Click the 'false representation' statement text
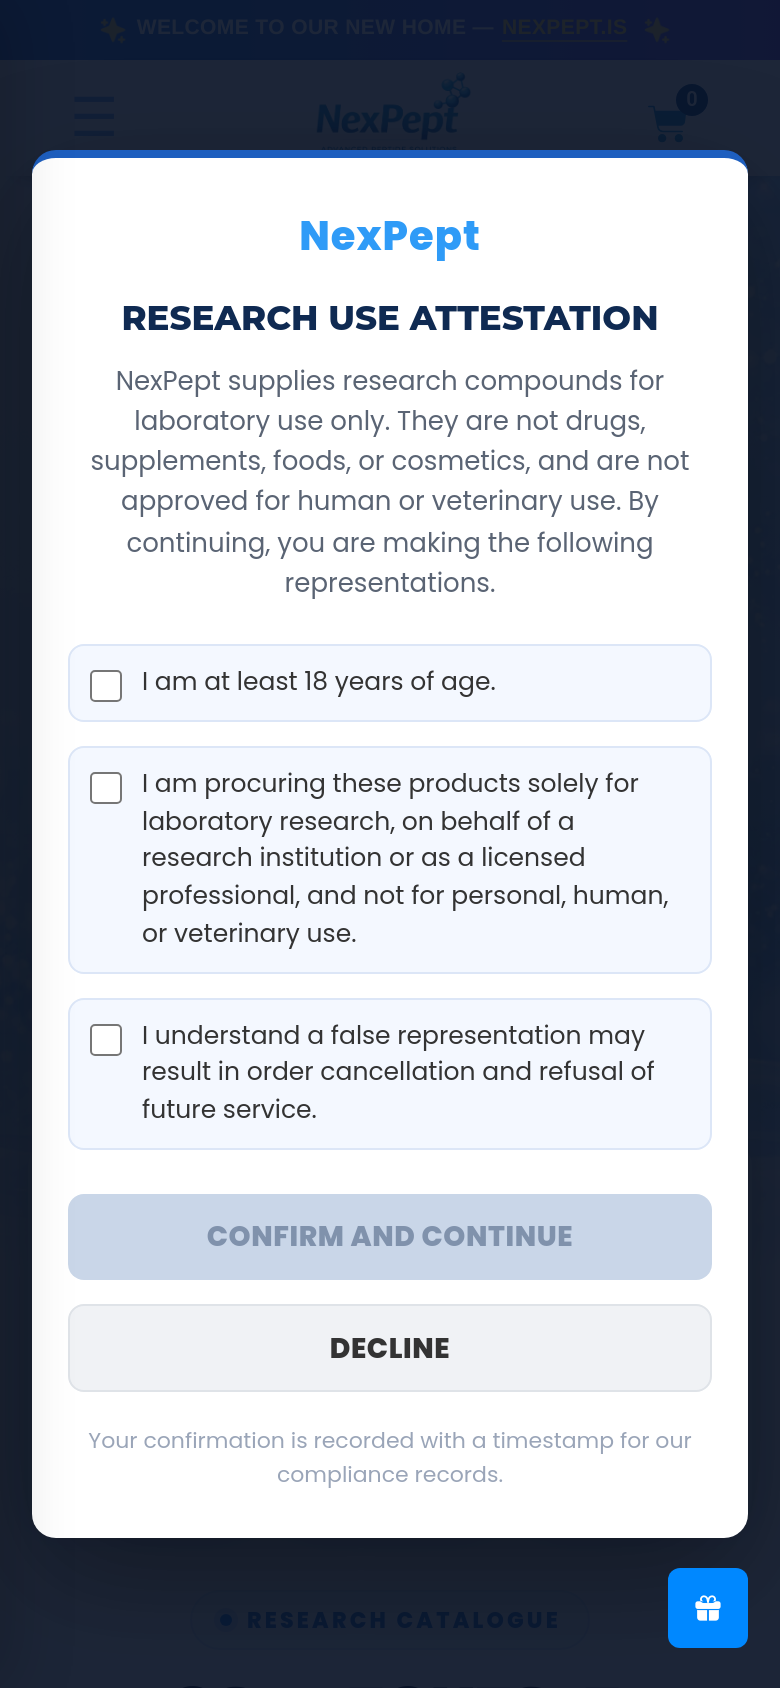Image resolution: width=780 pixels, height=1688 pixels. [x=398, y=1072]
